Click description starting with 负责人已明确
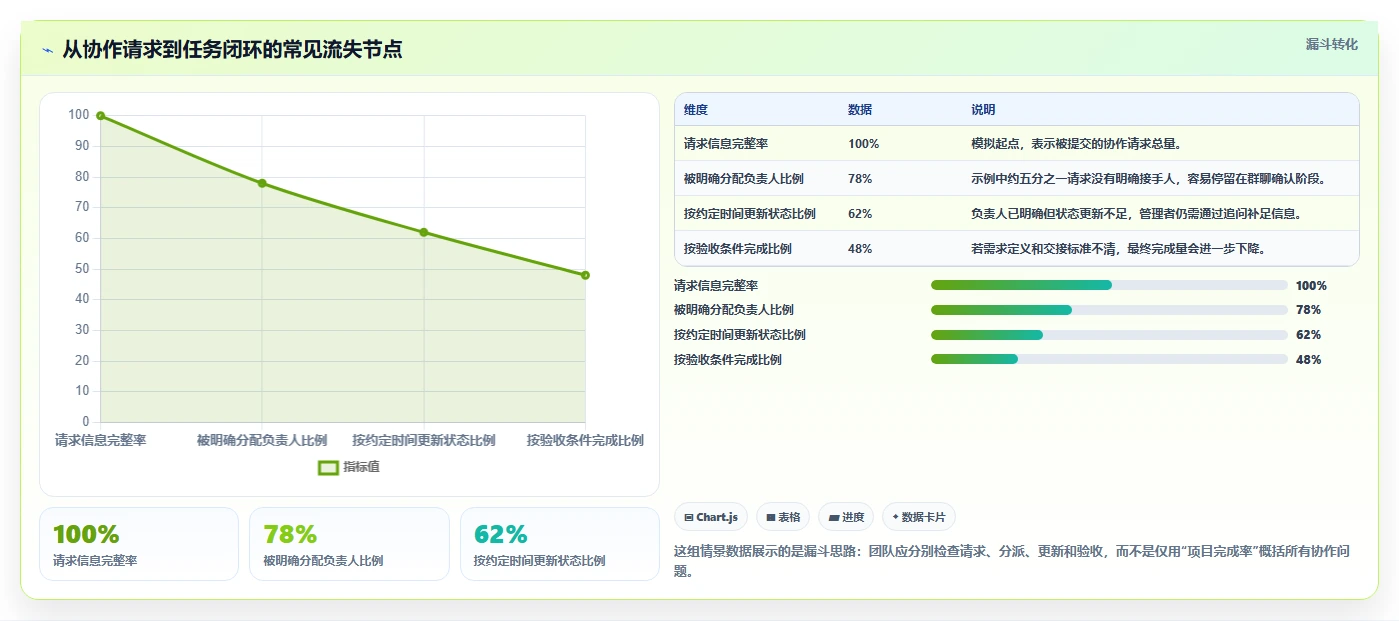1399x621 pixels. coord(1136,214)
